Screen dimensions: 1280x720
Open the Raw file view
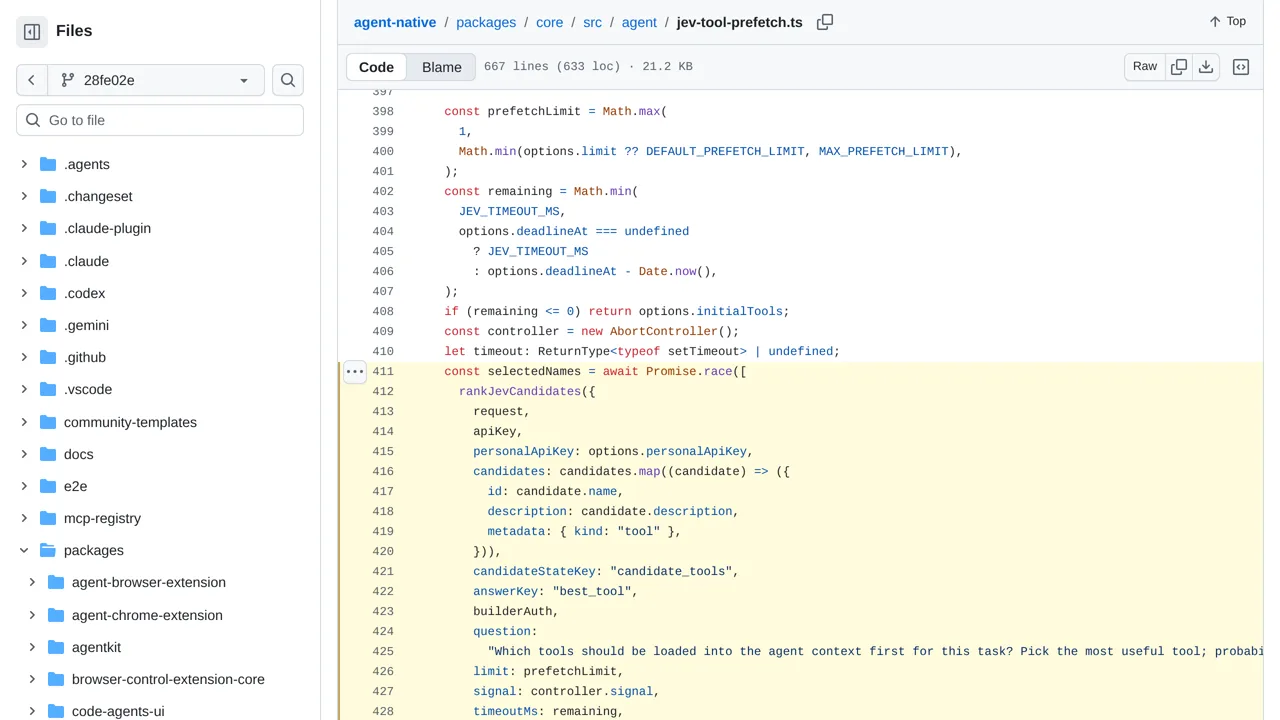click(1145, 67)
